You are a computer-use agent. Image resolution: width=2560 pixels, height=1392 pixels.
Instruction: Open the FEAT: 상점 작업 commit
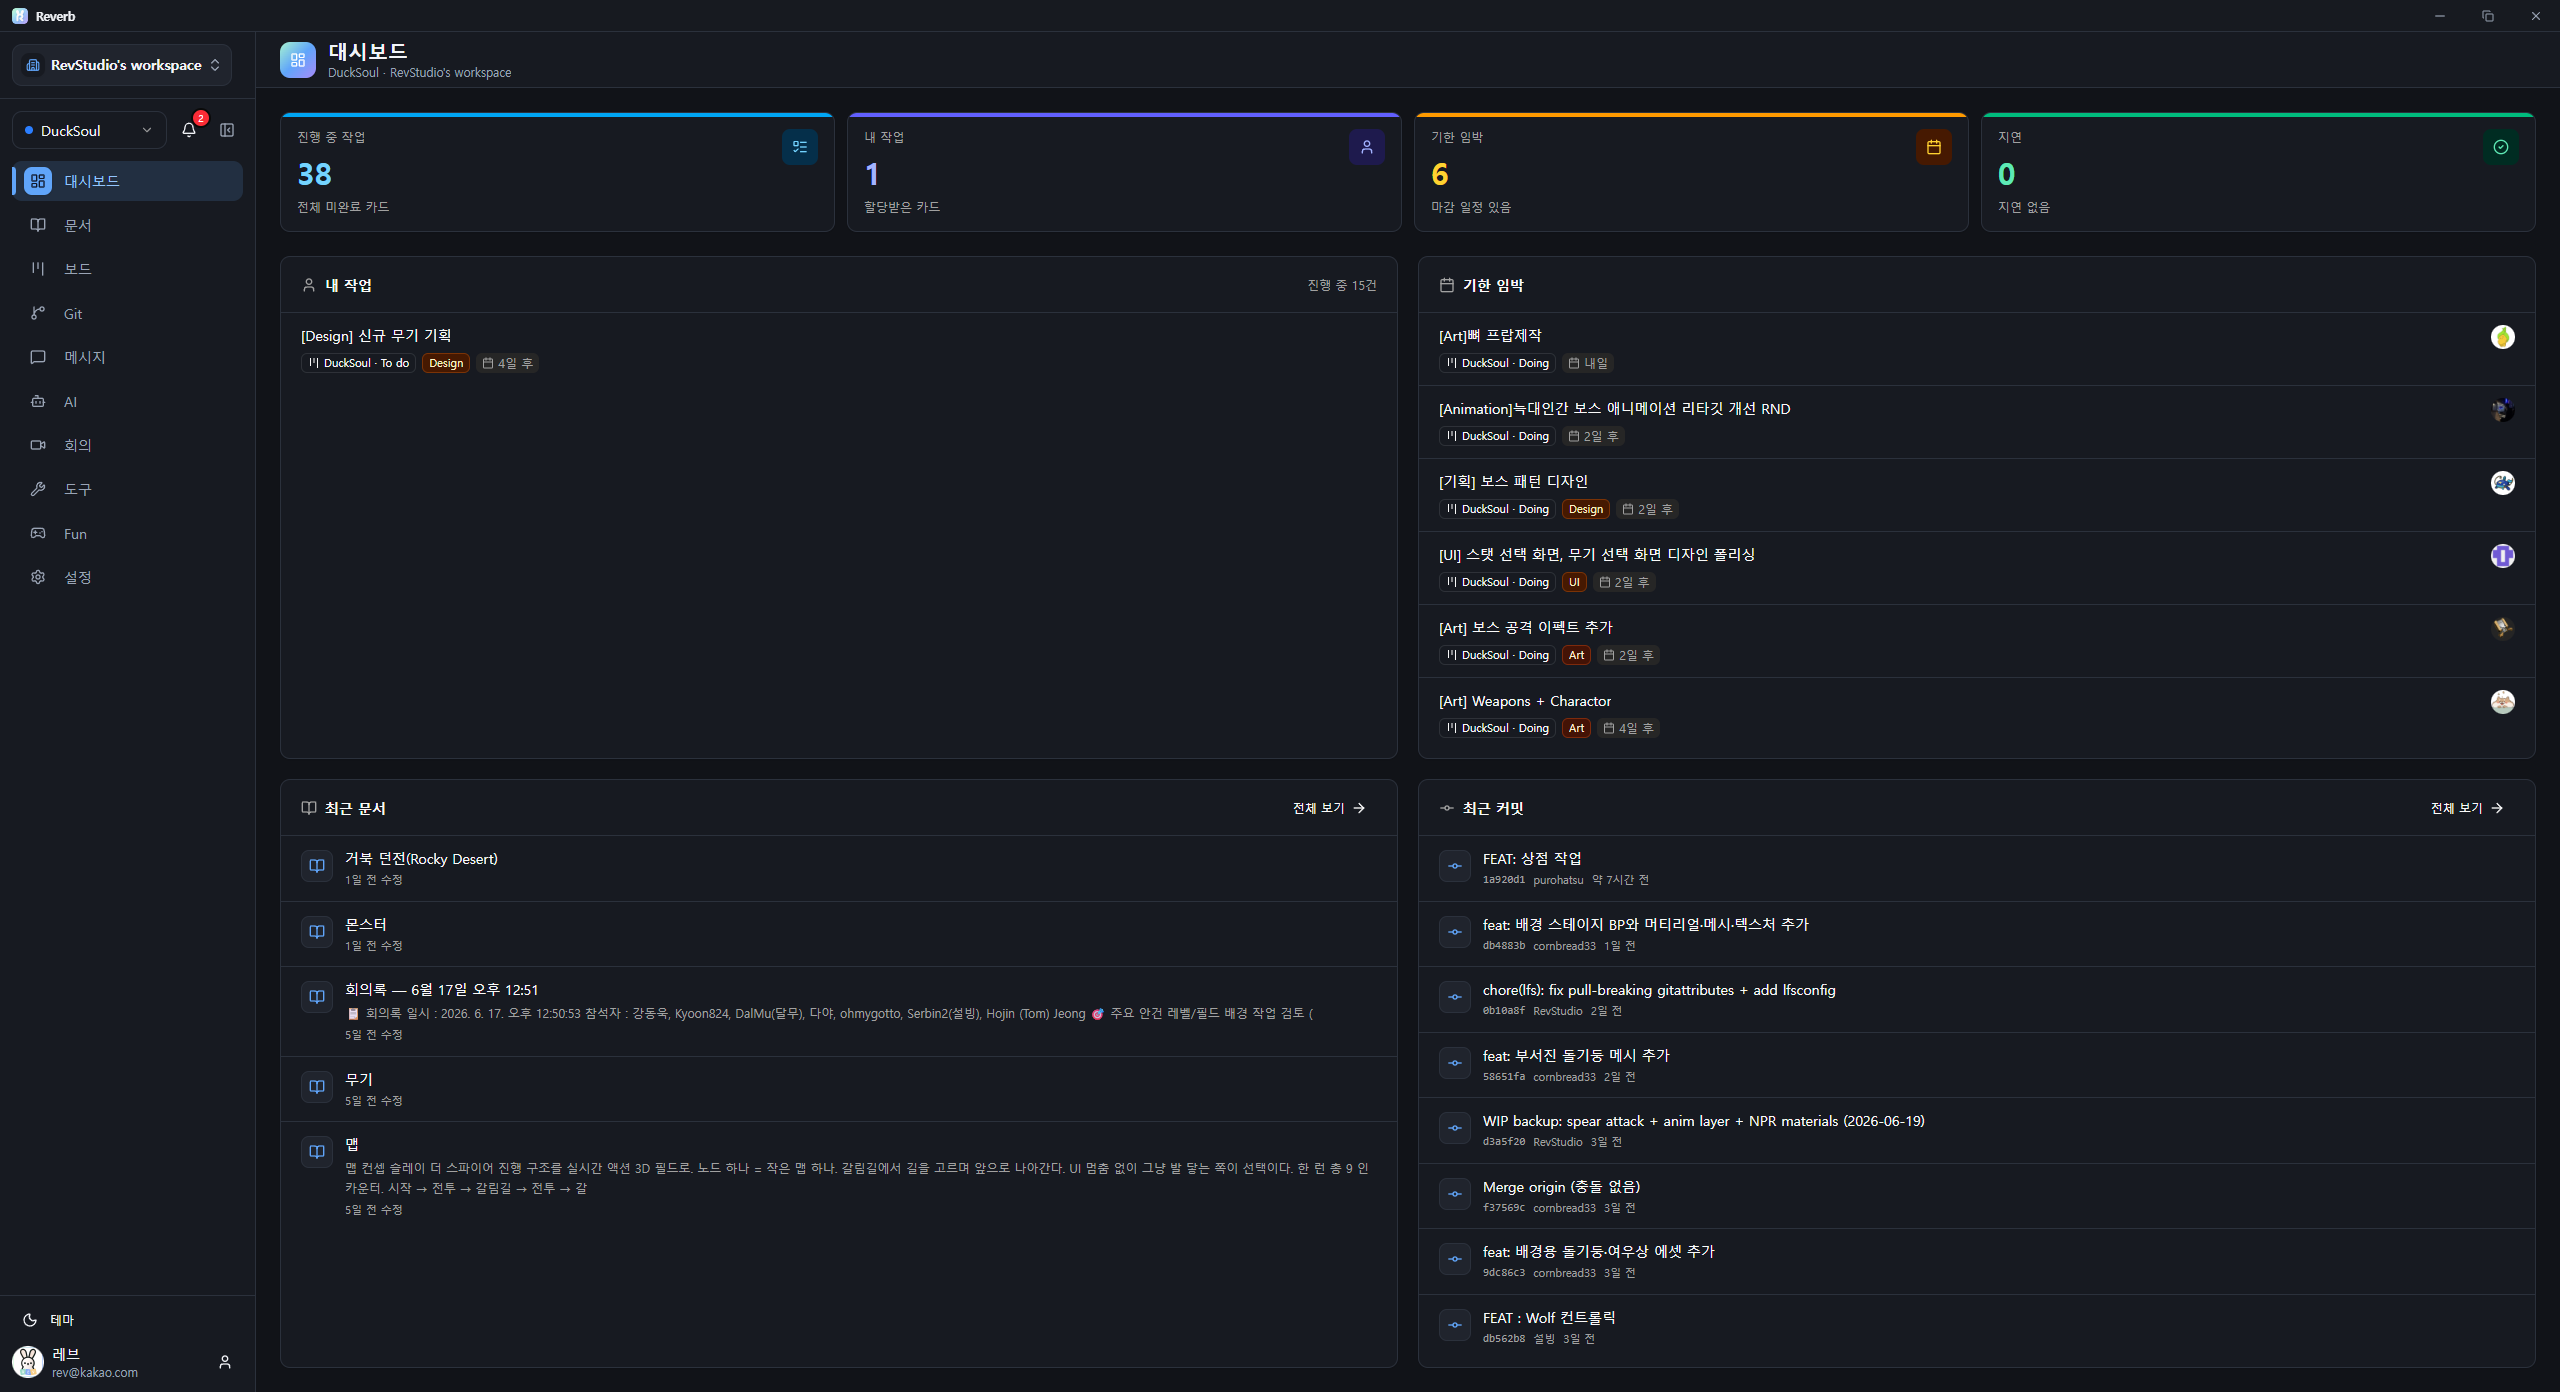pos(1976,868)
